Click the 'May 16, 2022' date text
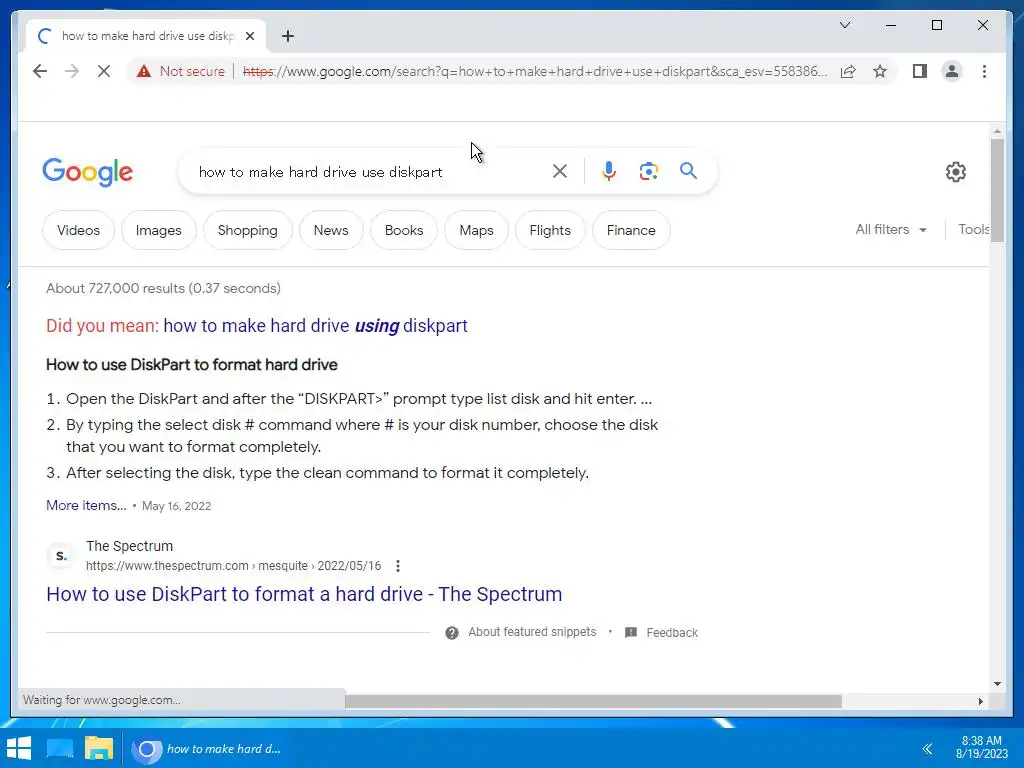The width and height of the screenshot is (1024, 768). click(x=176, y=505)
